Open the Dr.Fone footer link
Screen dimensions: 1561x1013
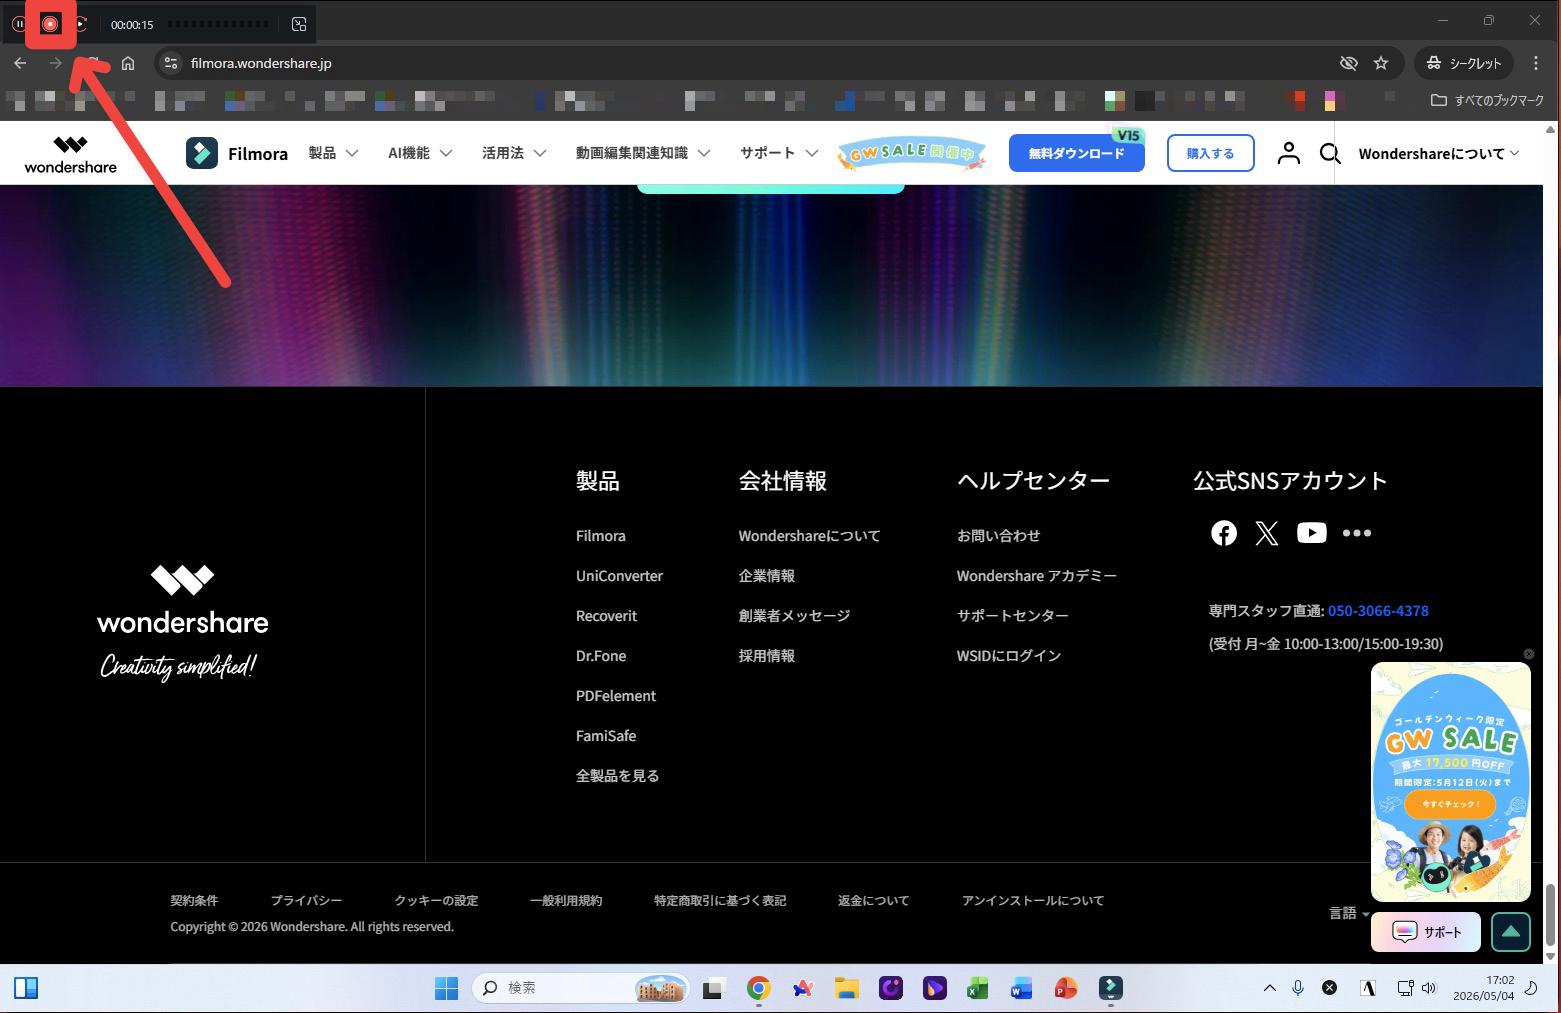(x=601, y=656)
